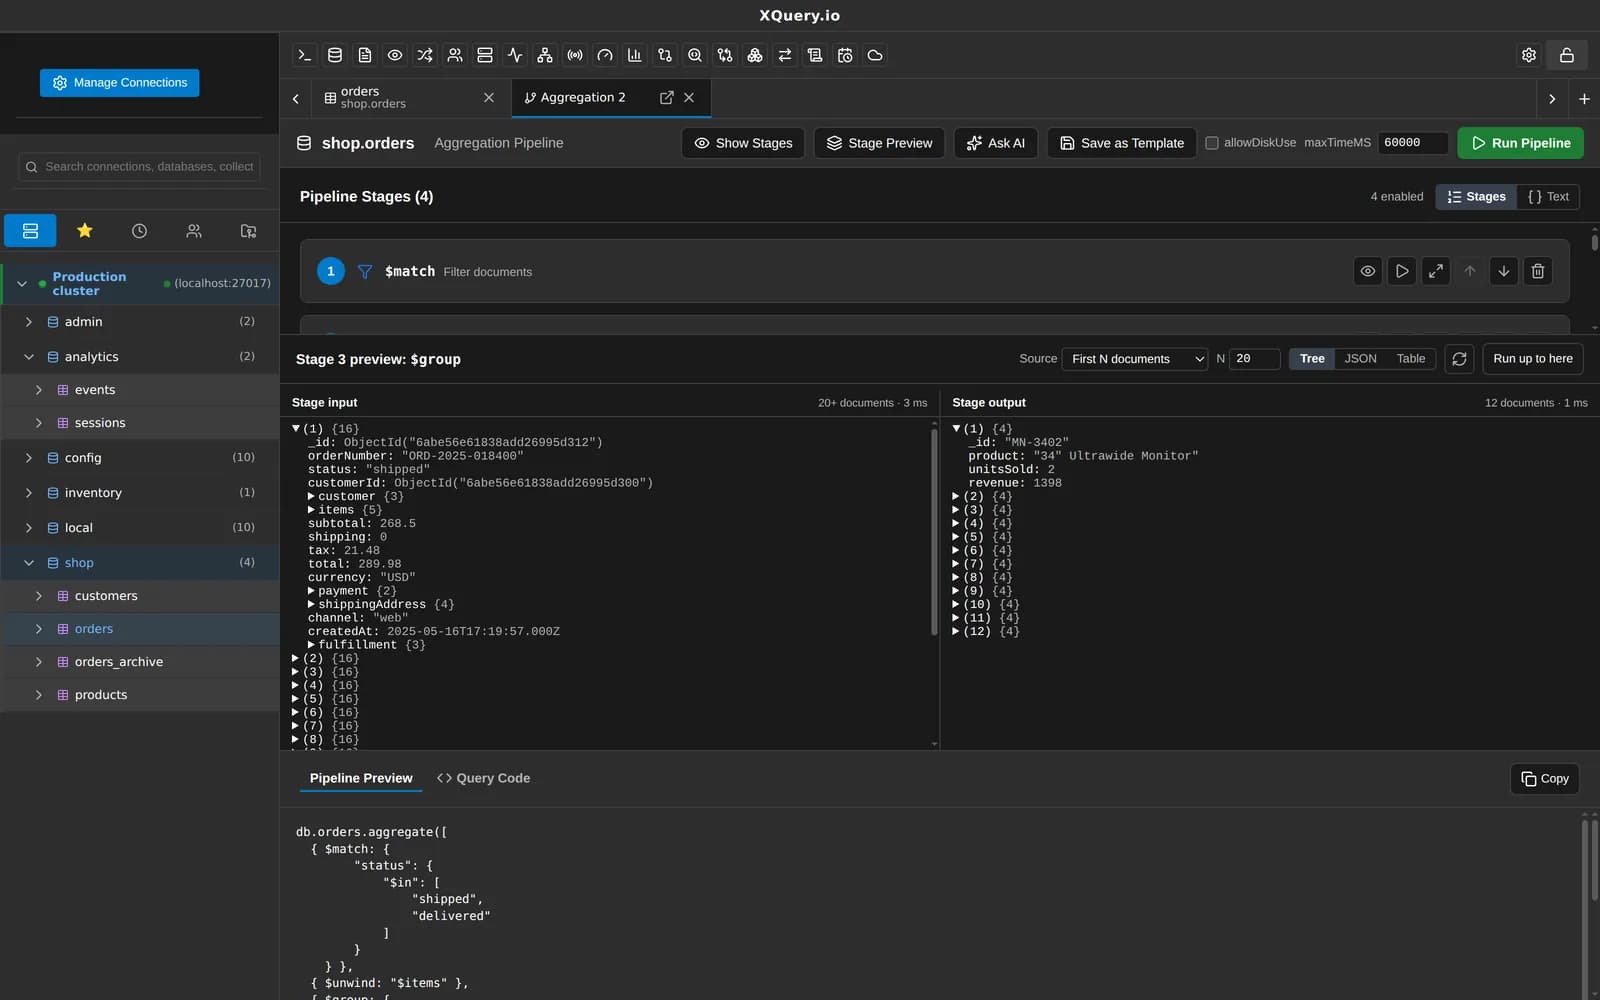The image size is (1600, 1000).
Task: Click the Run Pipeline button
Action: click(1520, 143)
